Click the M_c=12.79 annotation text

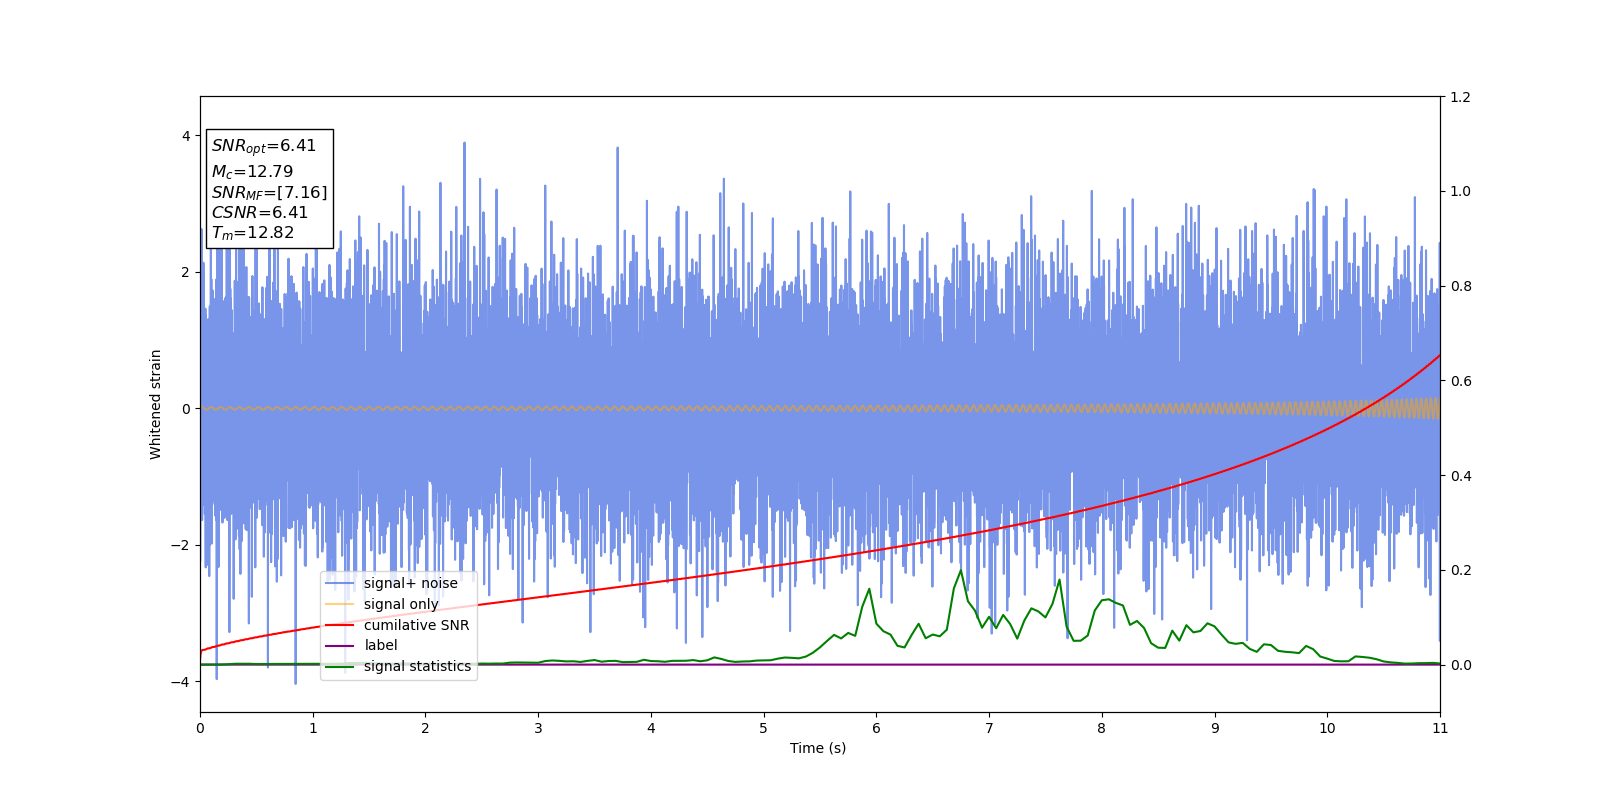tap(252, 172)
